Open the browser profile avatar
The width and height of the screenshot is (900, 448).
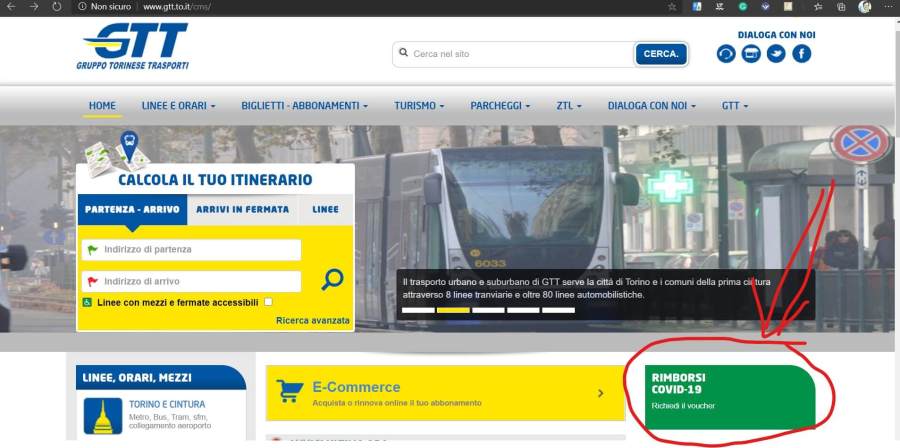[x=864, y=7]
